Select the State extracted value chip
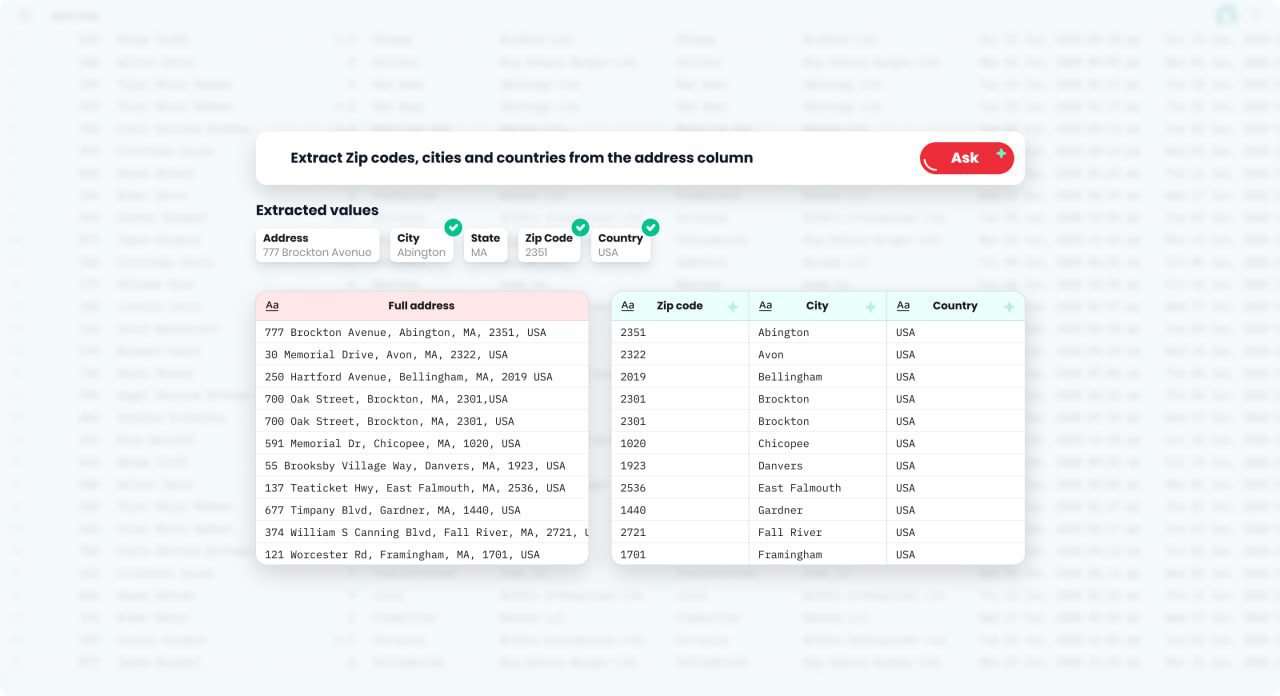The width and height of the screenshot is (1280, 696). tap(485, 245)
